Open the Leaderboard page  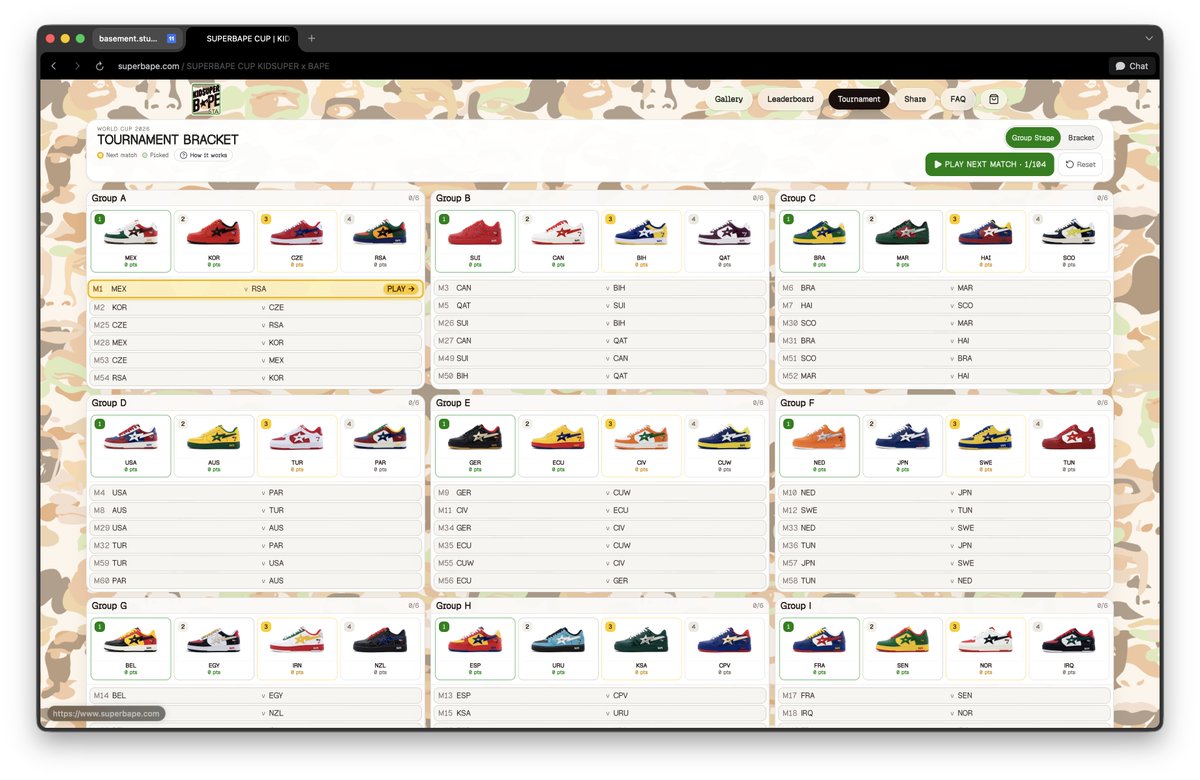(791, 99)
